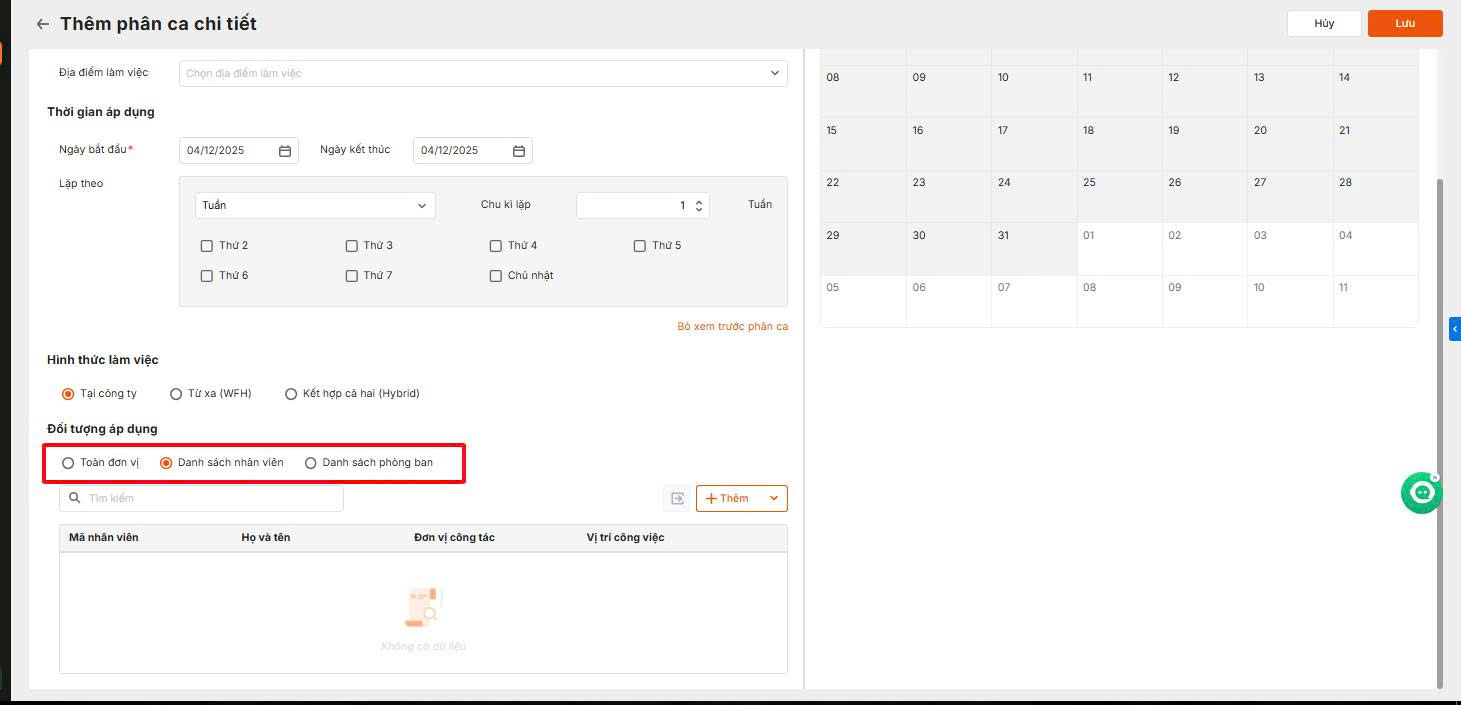
Task: Select day 14 in the calendar
Action: pos(1375,92)
